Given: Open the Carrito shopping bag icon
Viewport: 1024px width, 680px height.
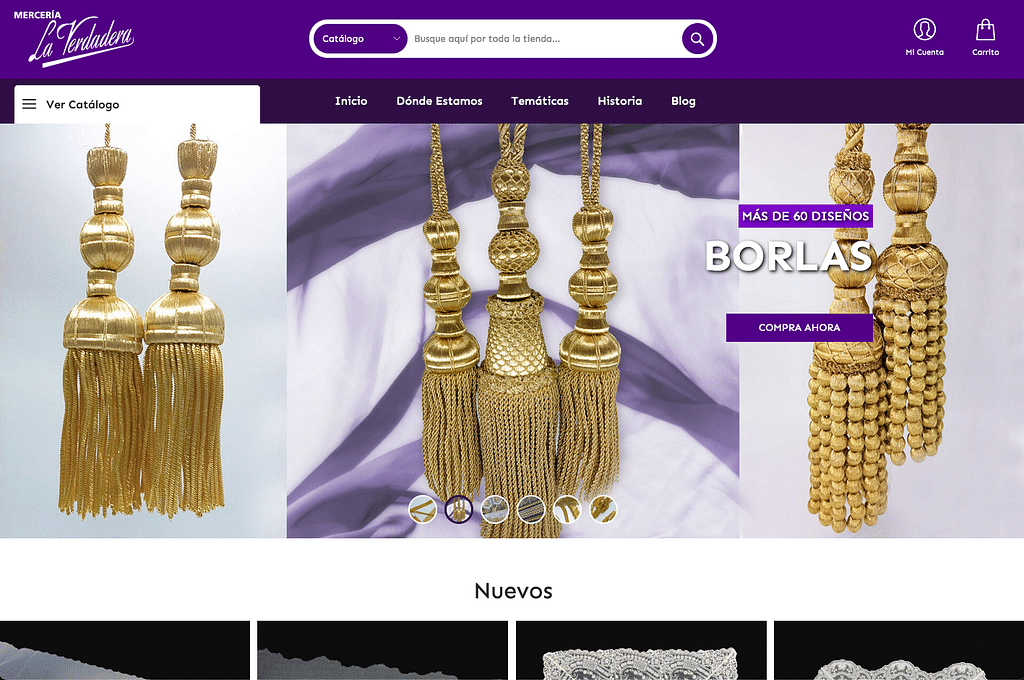Looking at the screenshot, I should [985, 29].
